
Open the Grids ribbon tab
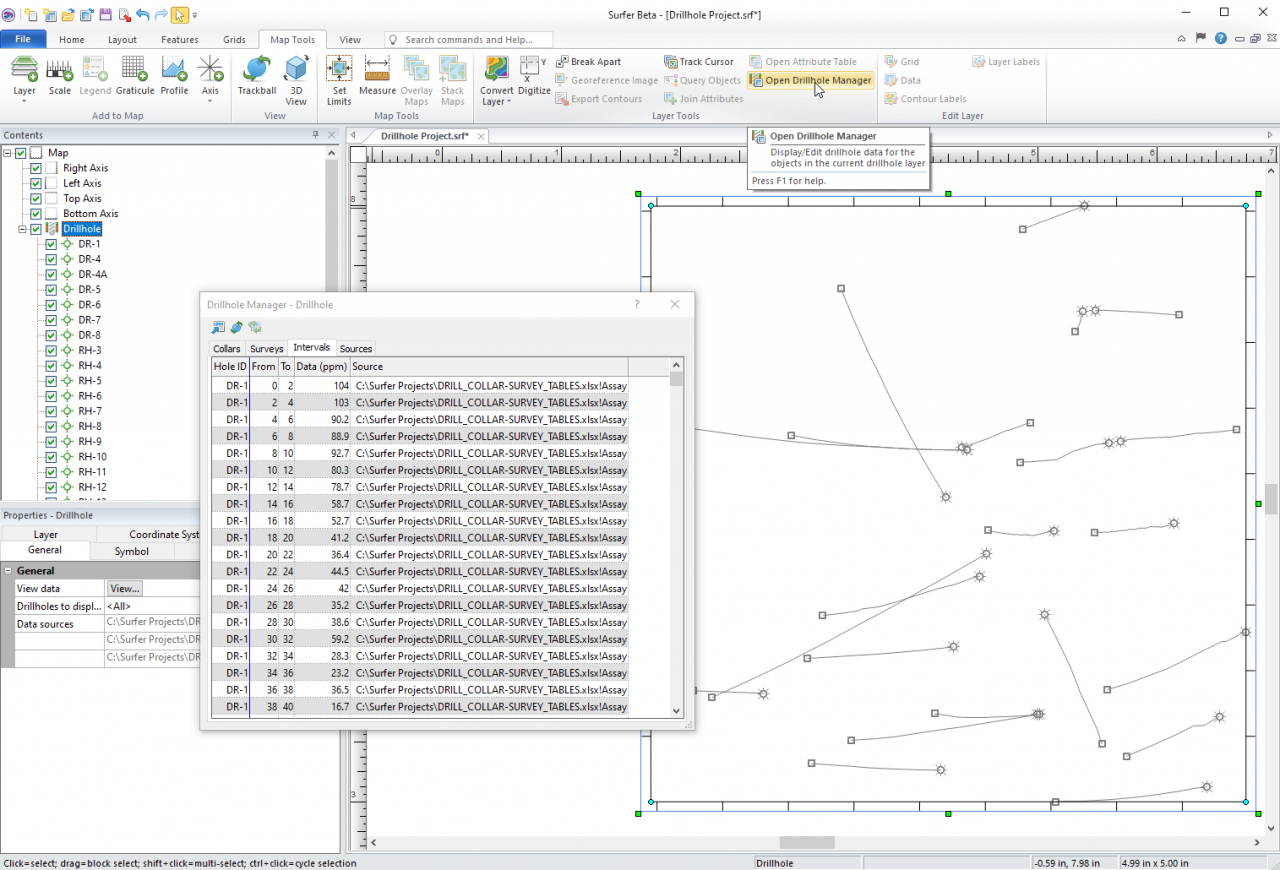234,40
